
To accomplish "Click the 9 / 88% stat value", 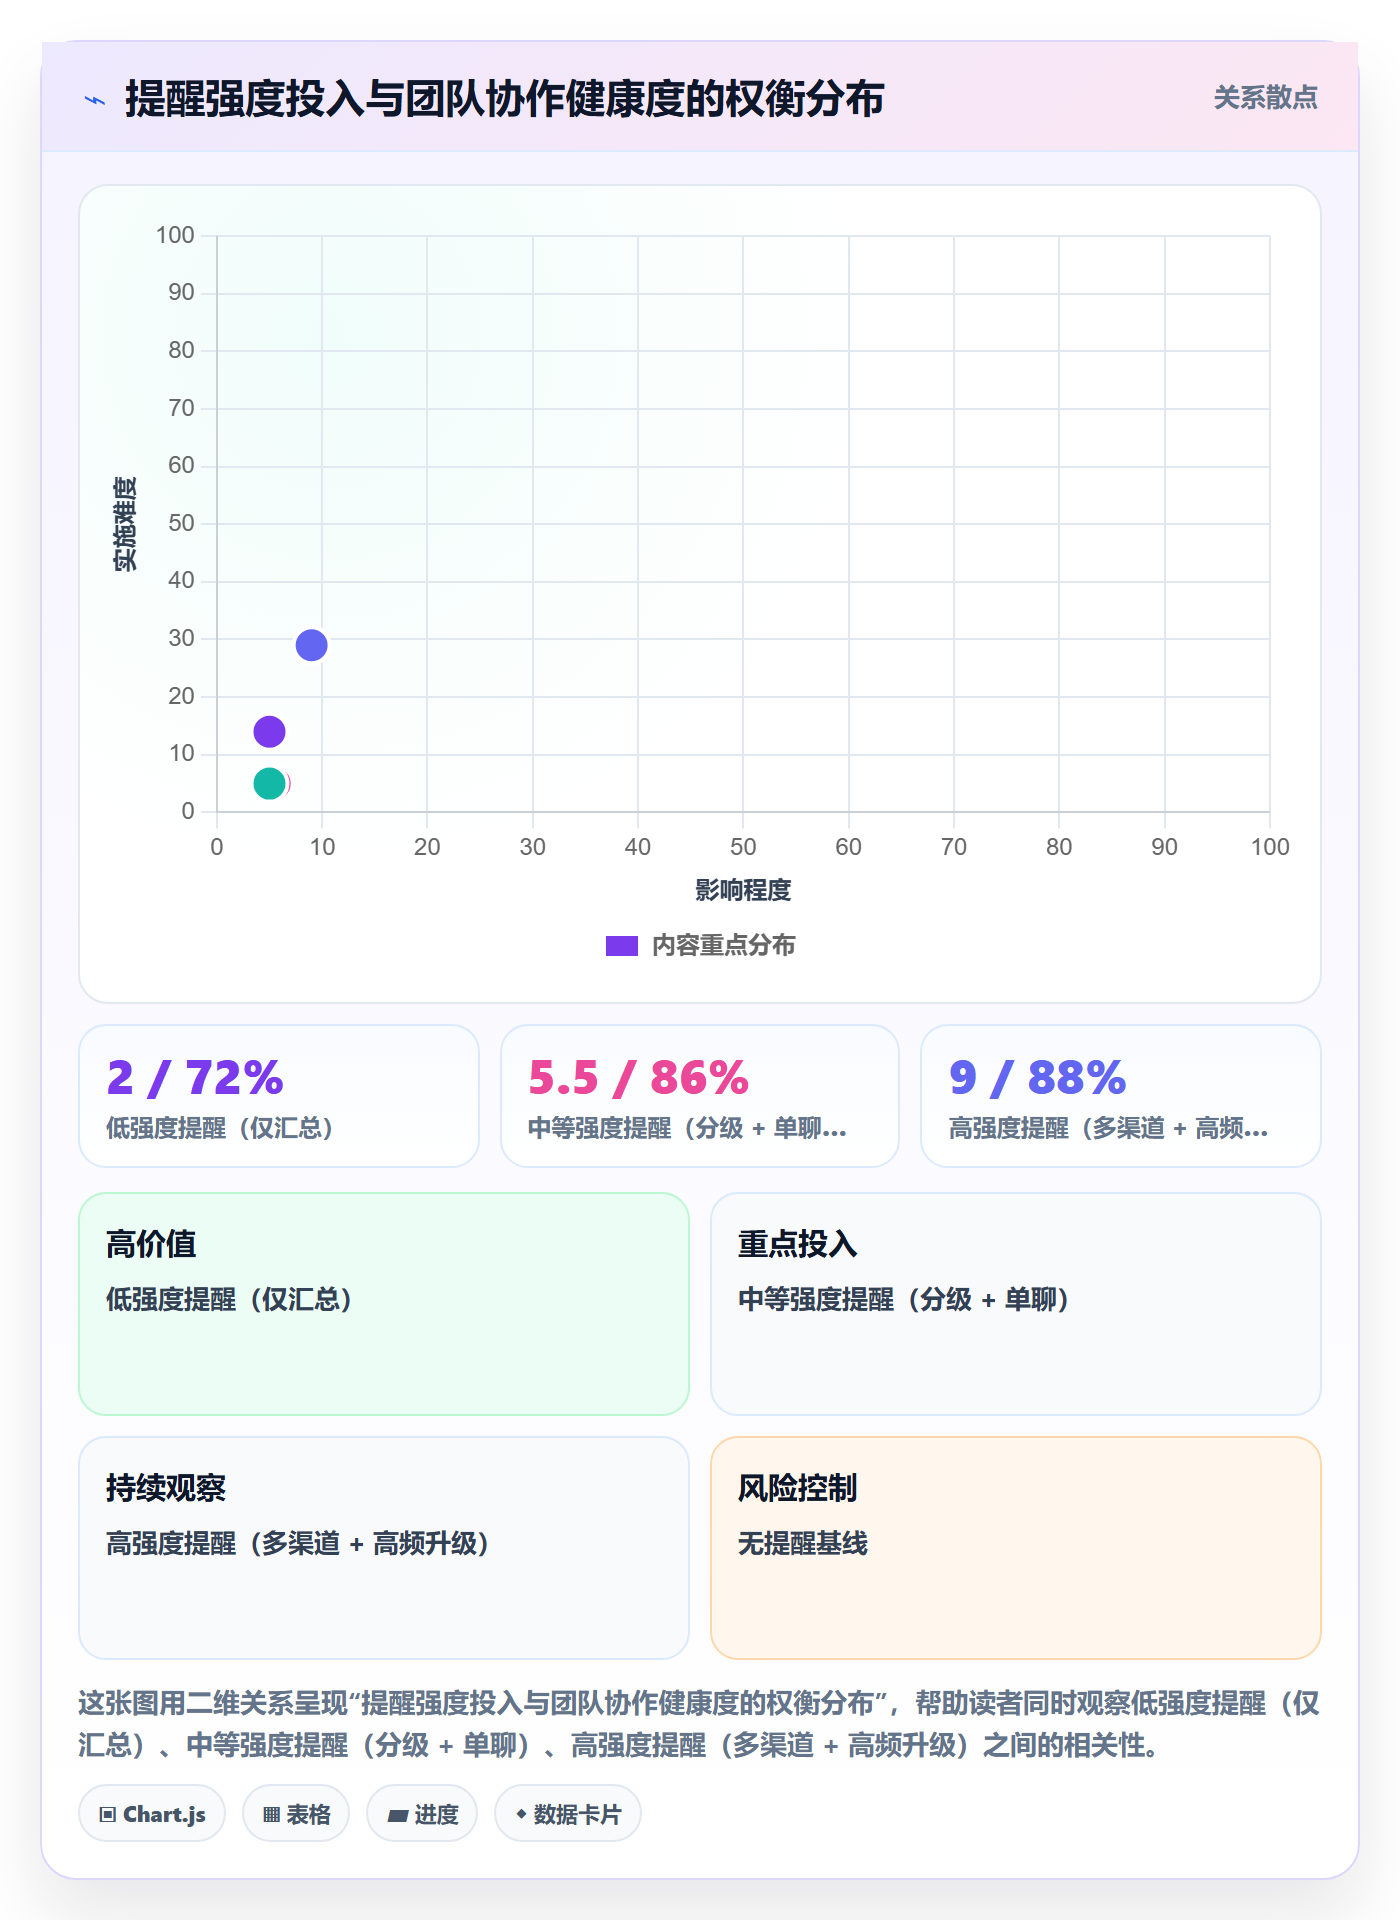I will click(x=1037, y=1078).
